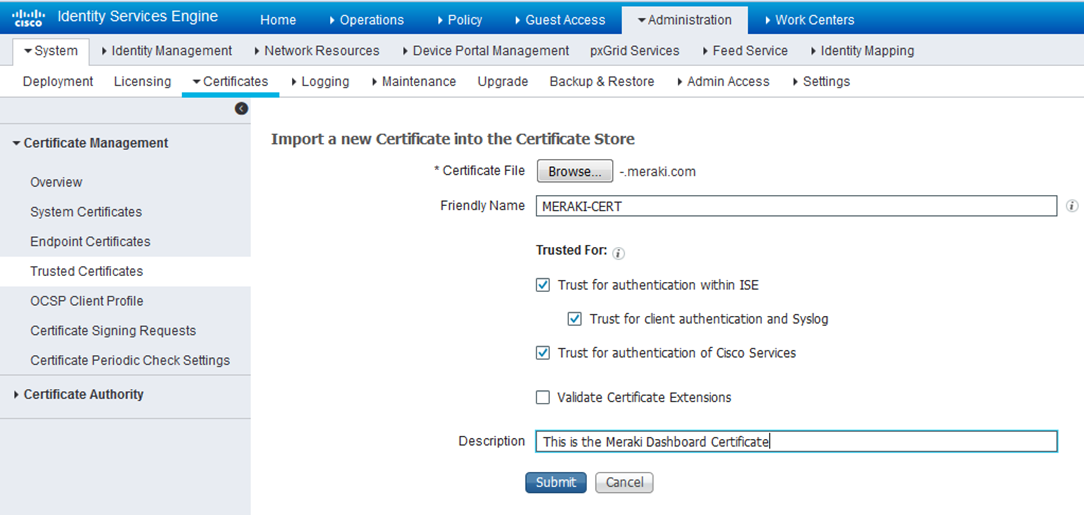The height and width of the screenshot is (515, 1084).
Task: Uncheck Trust for authentication of Cisco Services
Action: (x=543, y=353)
